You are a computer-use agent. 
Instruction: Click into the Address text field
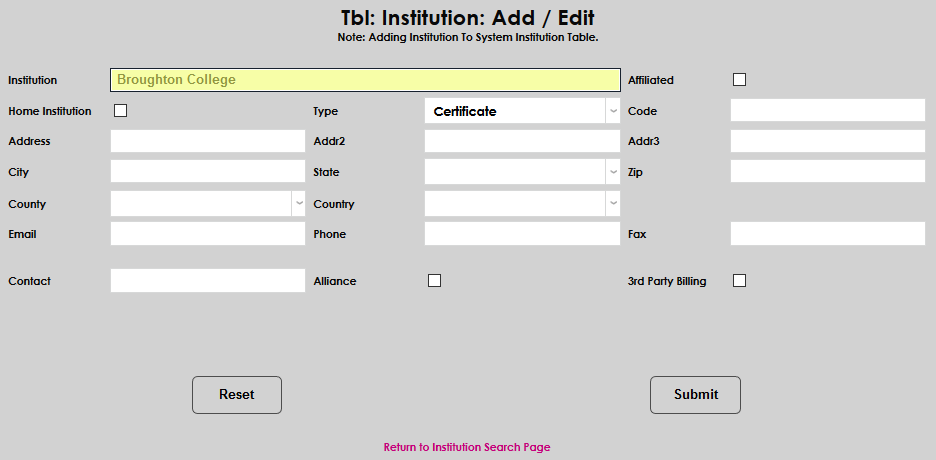[208, 141]
